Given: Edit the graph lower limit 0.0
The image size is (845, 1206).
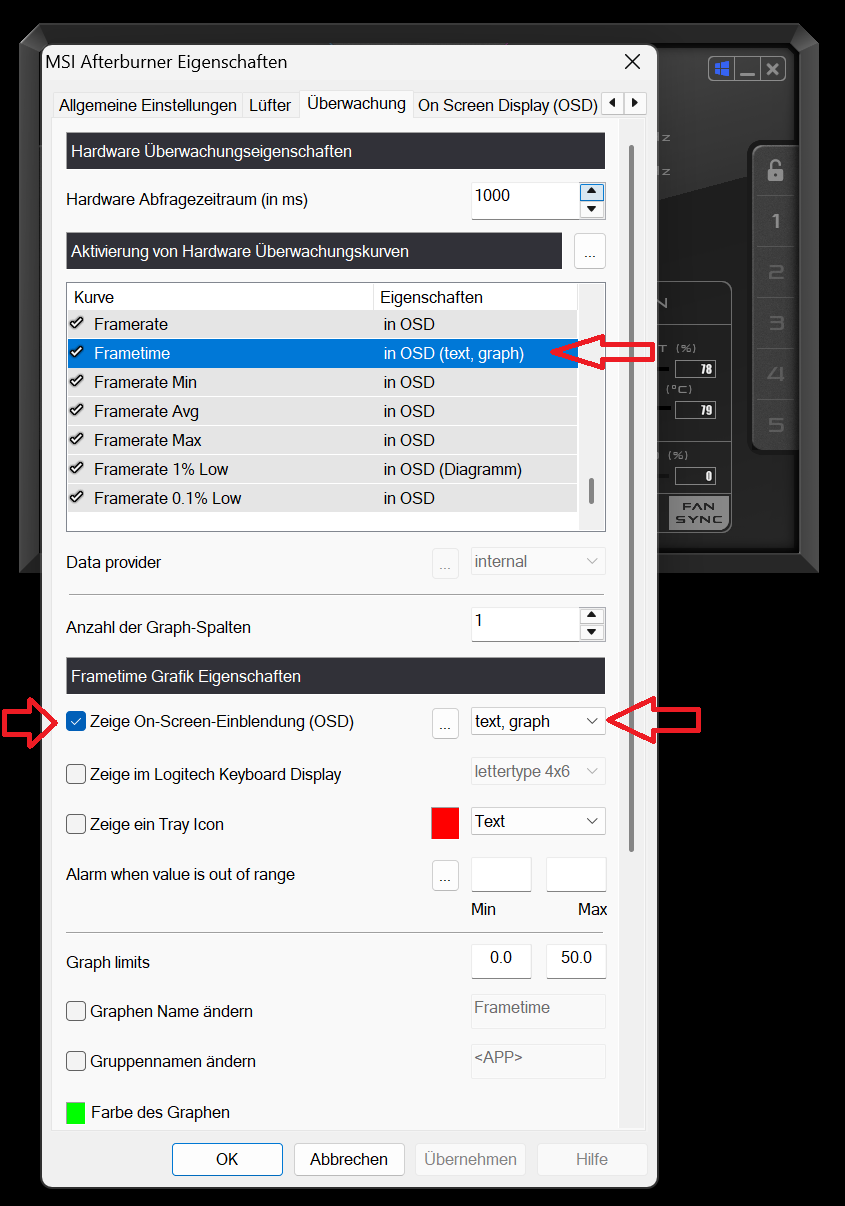Looking at the screenshot, I should tap(501, 961).
